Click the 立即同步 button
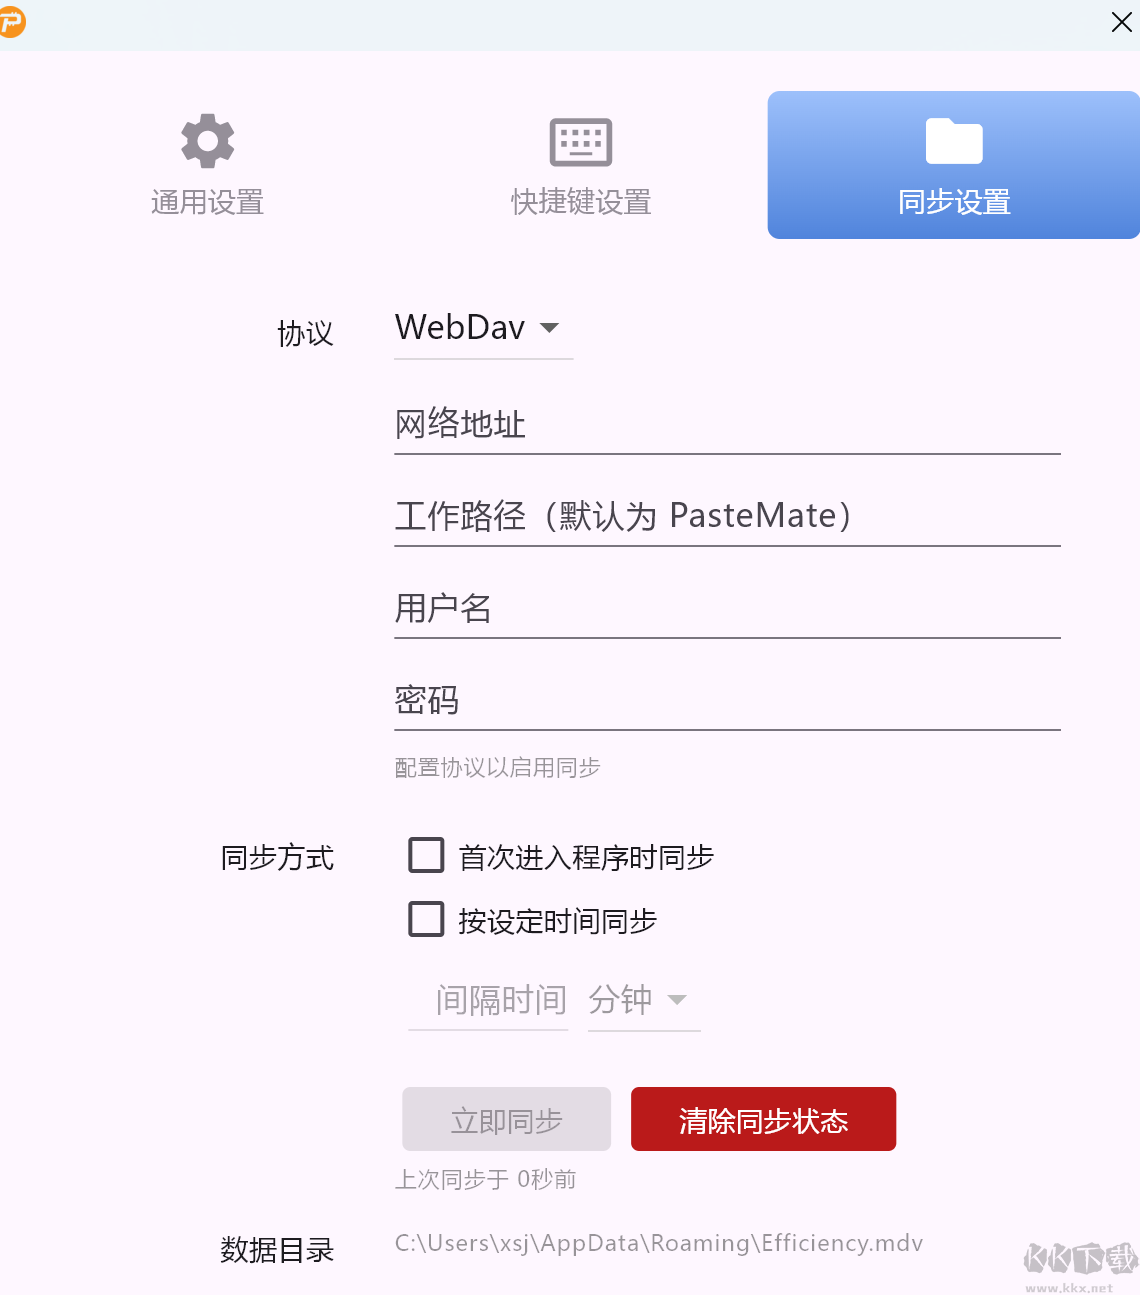 [506, 1119]
